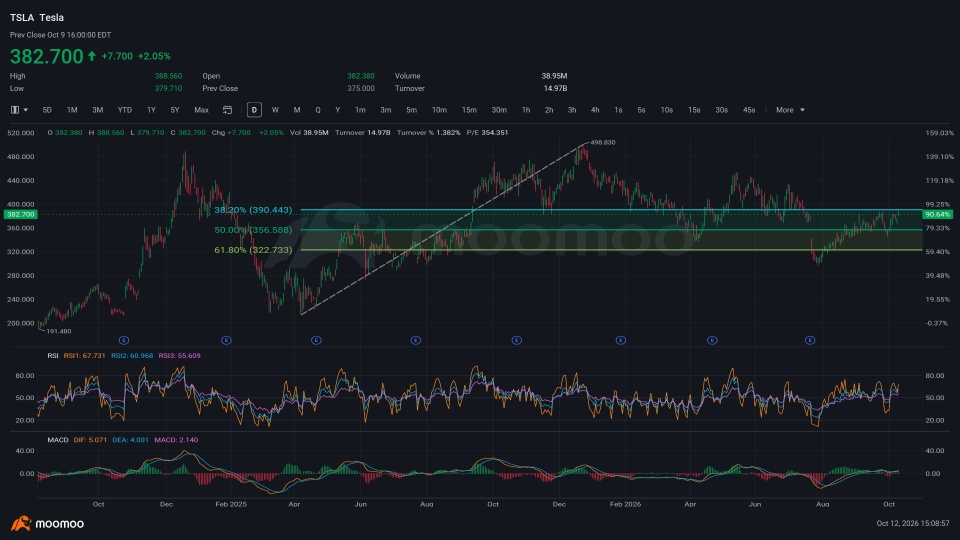Image resolution: width=960 pixels, height=540 pixels.
Task: Select the 10m interval
Action: (x=439, y=110)
